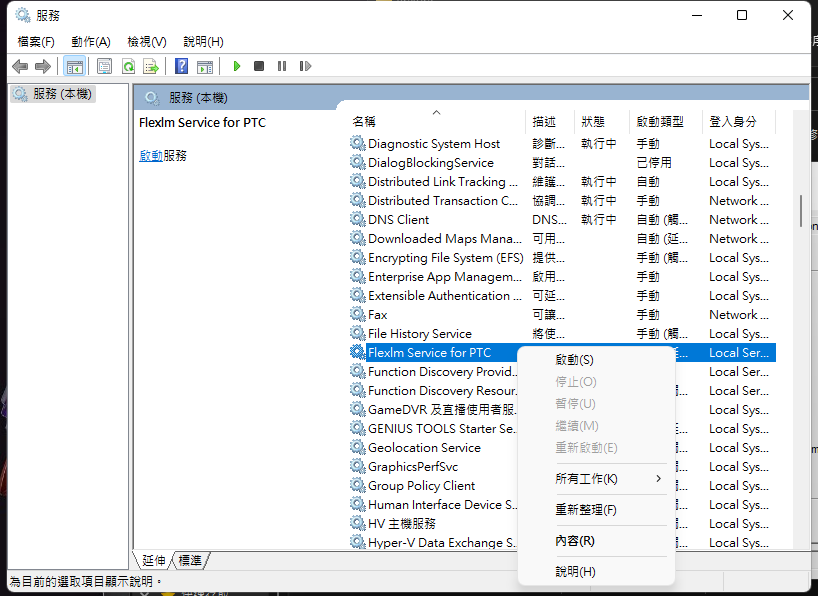
Task: Click the Back arrow in toolbar
Action: click(20, 66)
